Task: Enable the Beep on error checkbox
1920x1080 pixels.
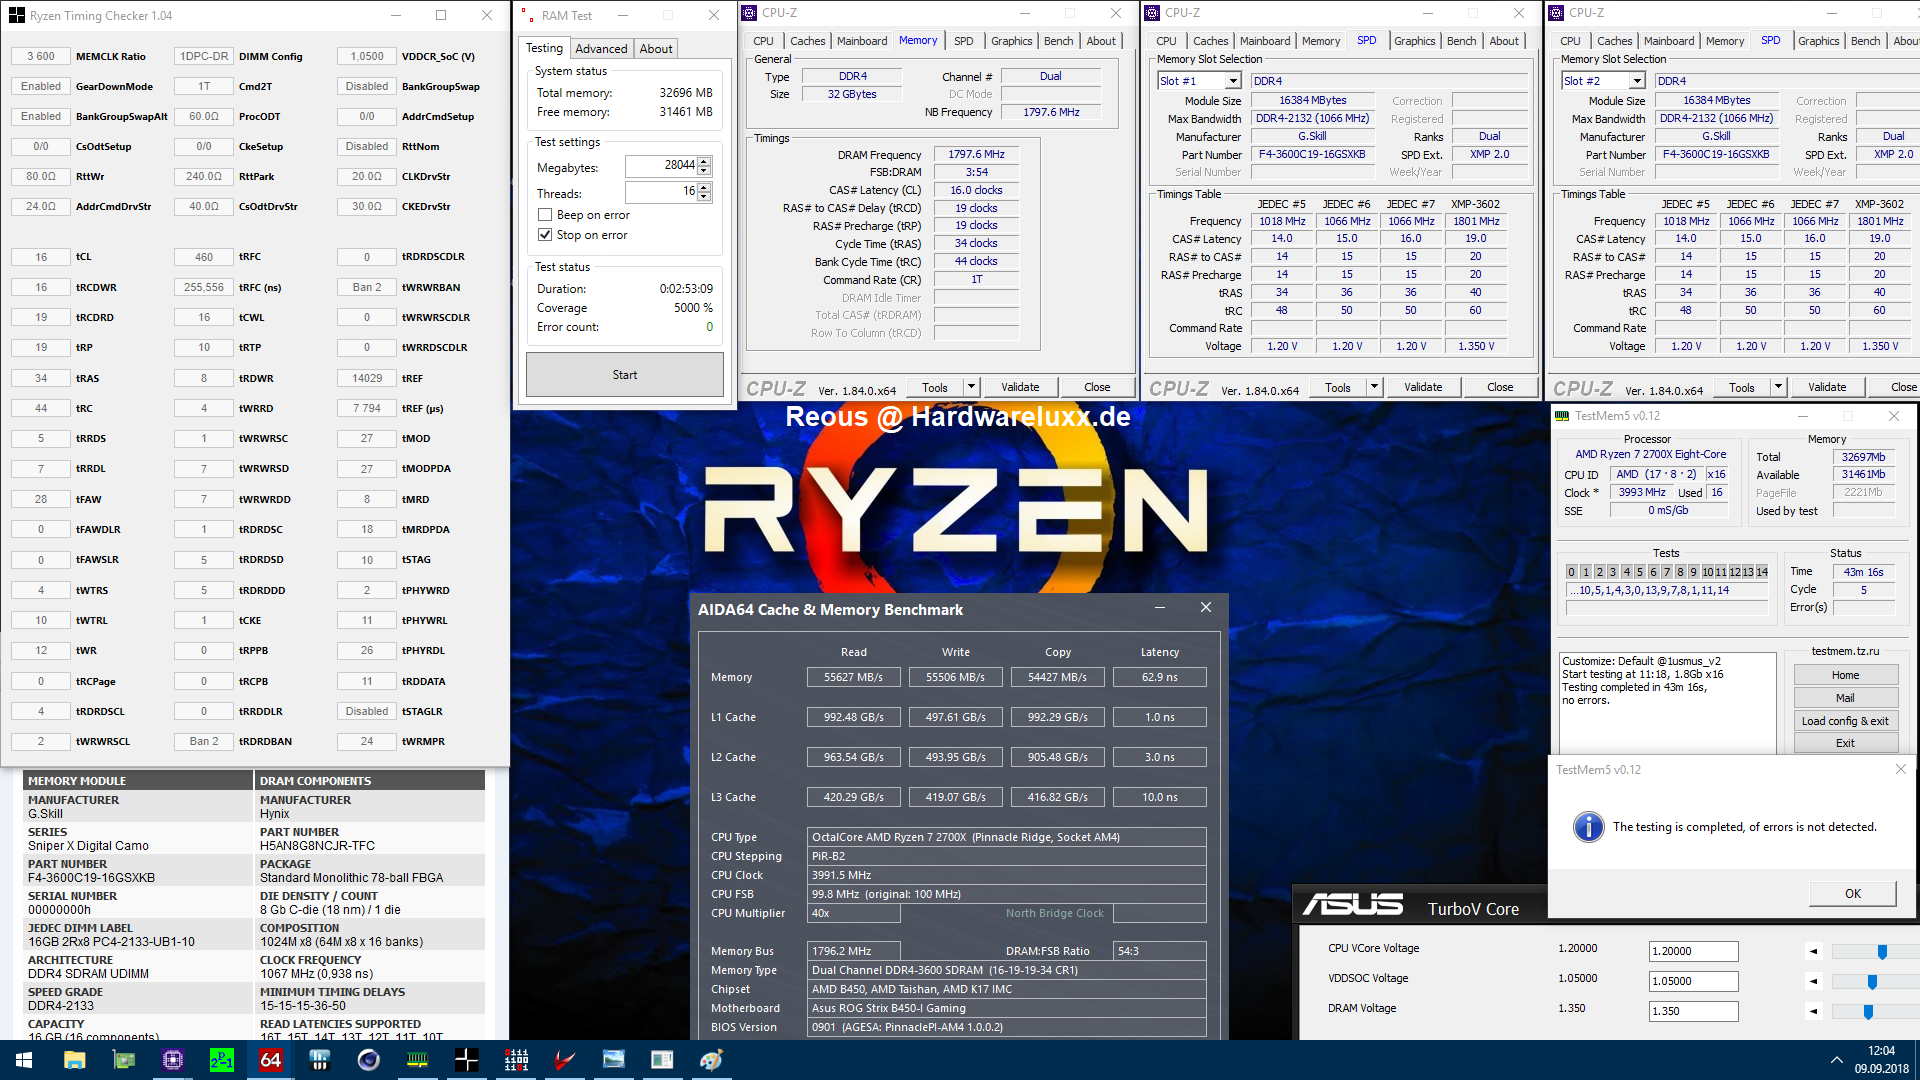Action: click(545, 215)
